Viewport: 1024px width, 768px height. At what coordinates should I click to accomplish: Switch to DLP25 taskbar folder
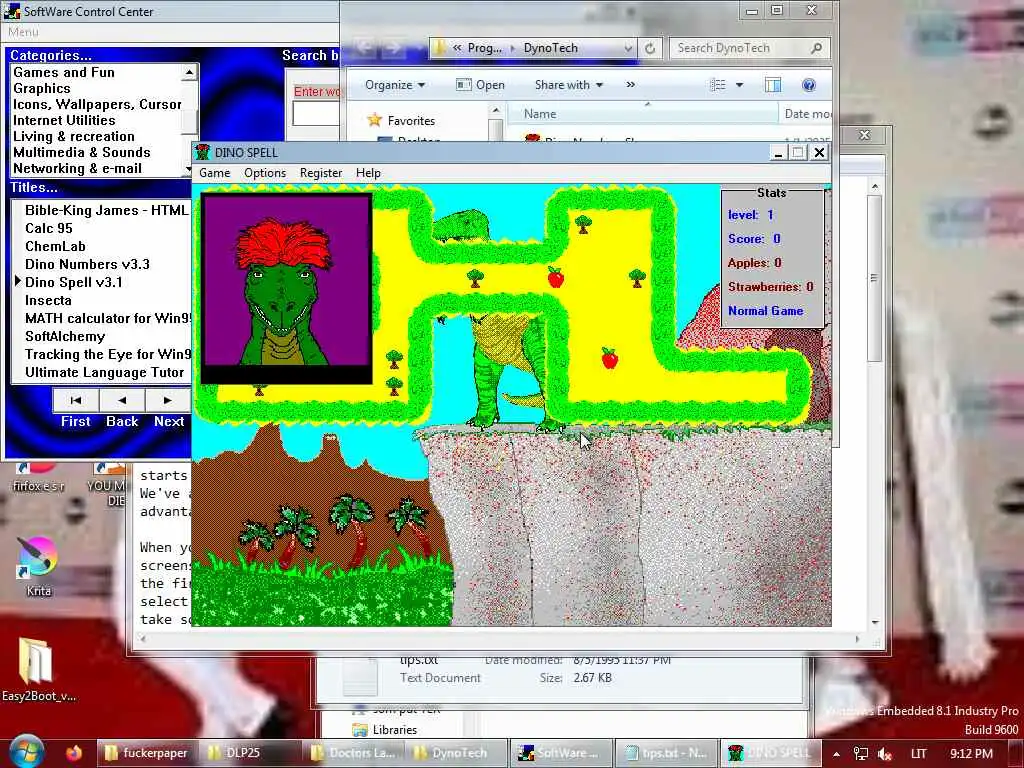click(251, 753)
